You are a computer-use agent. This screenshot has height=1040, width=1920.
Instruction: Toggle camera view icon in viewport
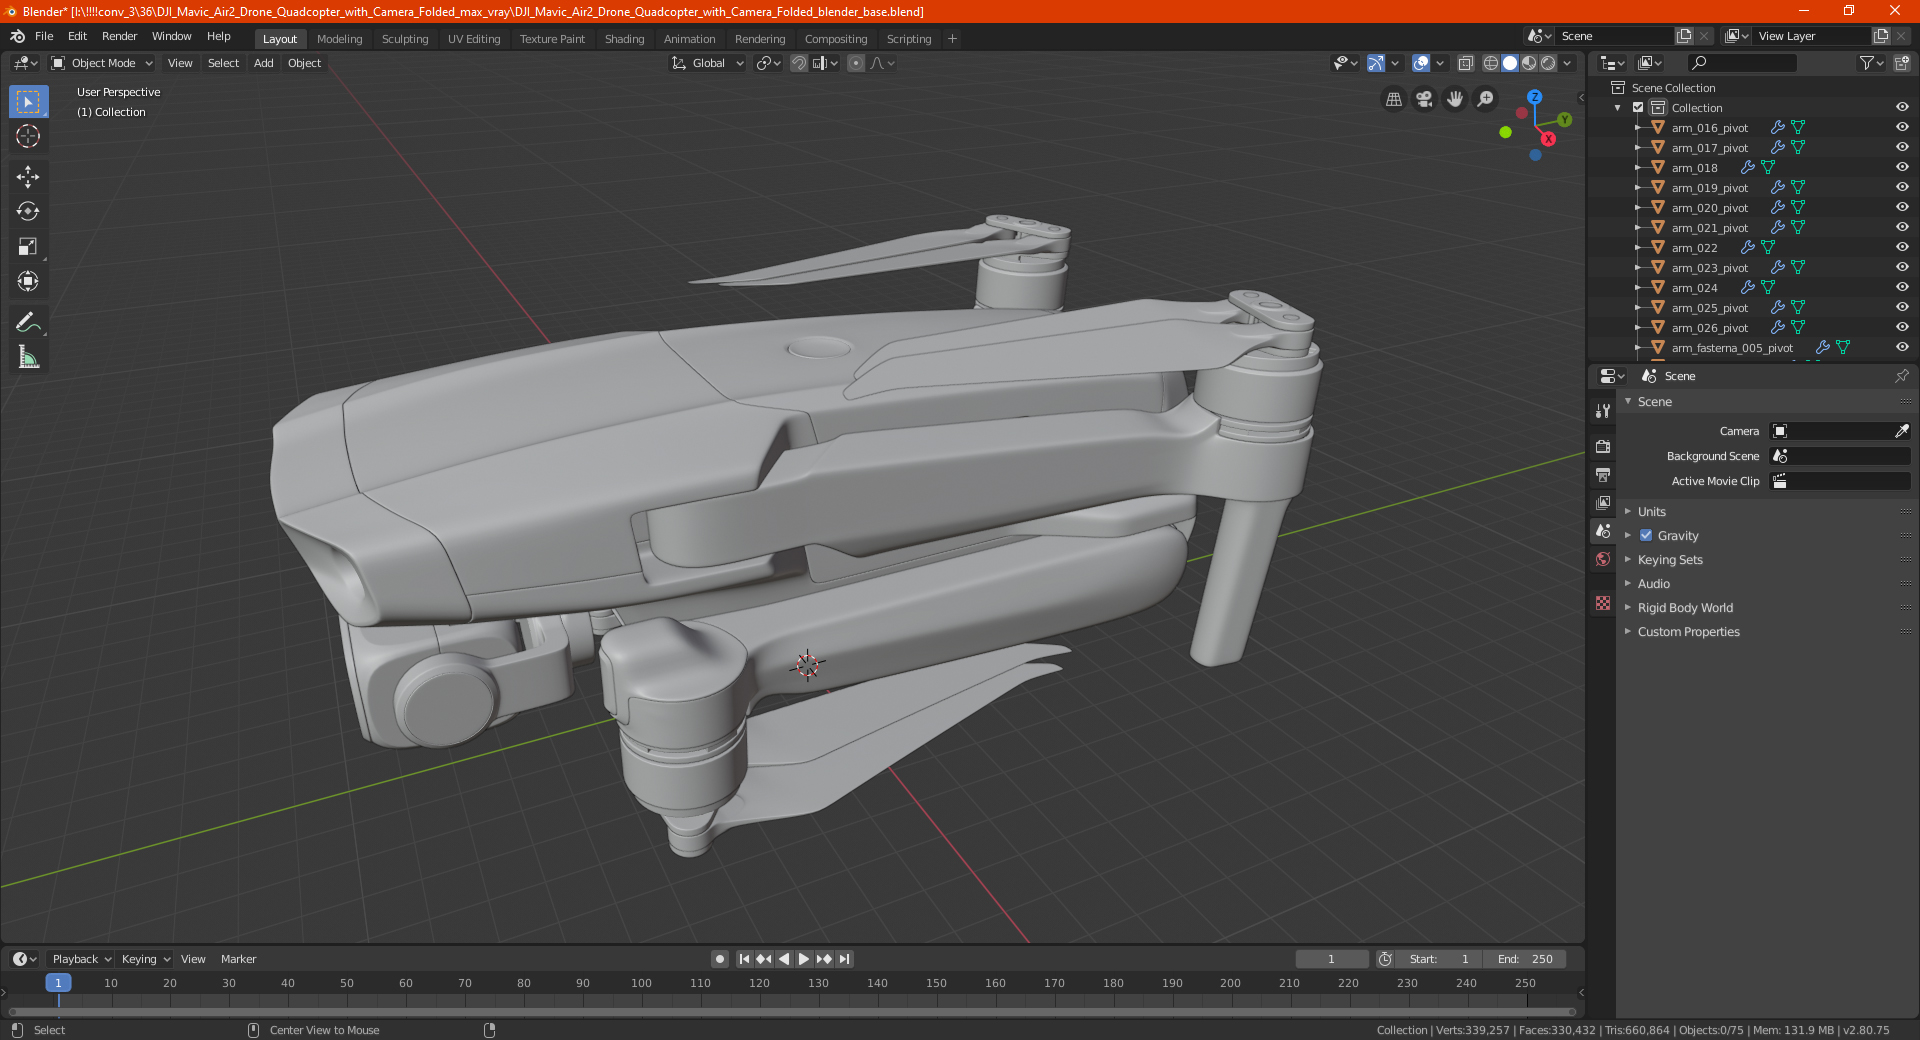[1424, 99]
